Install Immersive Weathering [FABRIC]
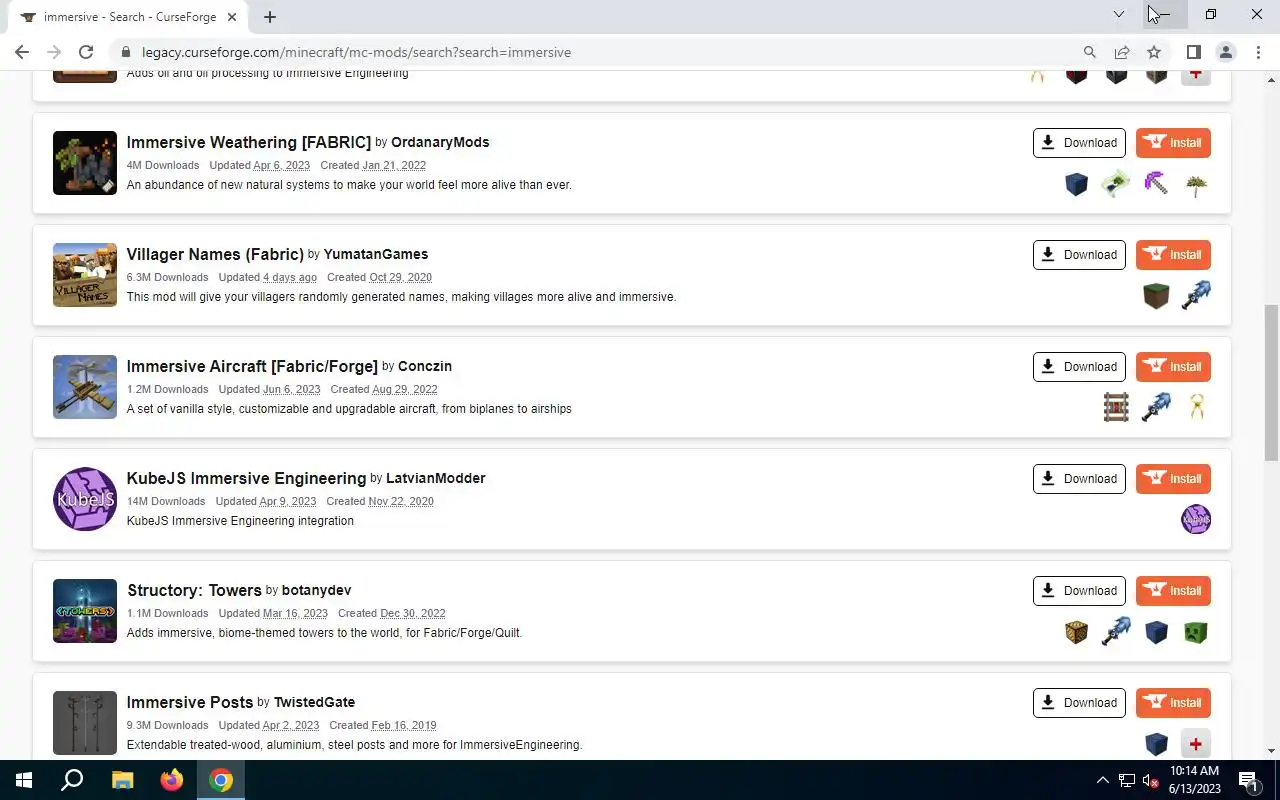 (x=1173, y=143)
